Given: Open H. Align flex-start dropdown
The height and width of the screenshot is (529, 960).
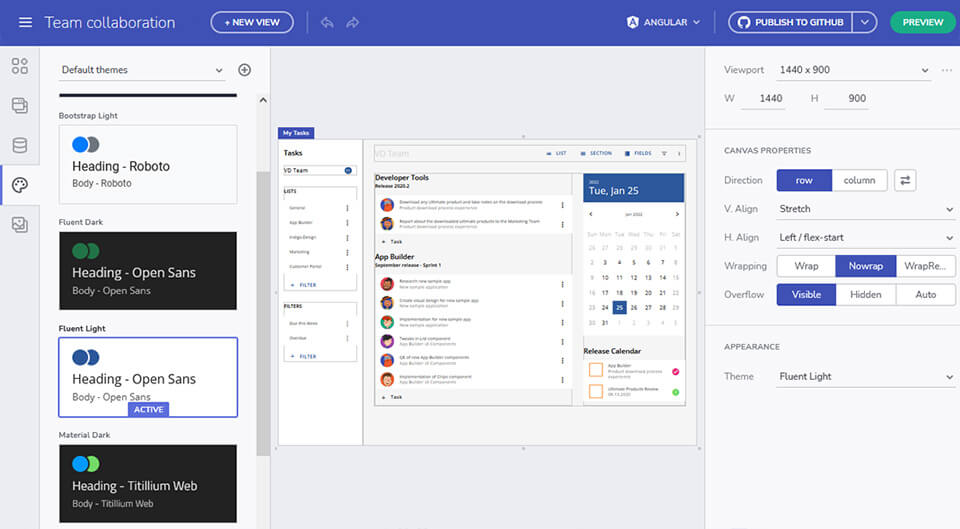Looking at the screenshot, I should [866, 238].
